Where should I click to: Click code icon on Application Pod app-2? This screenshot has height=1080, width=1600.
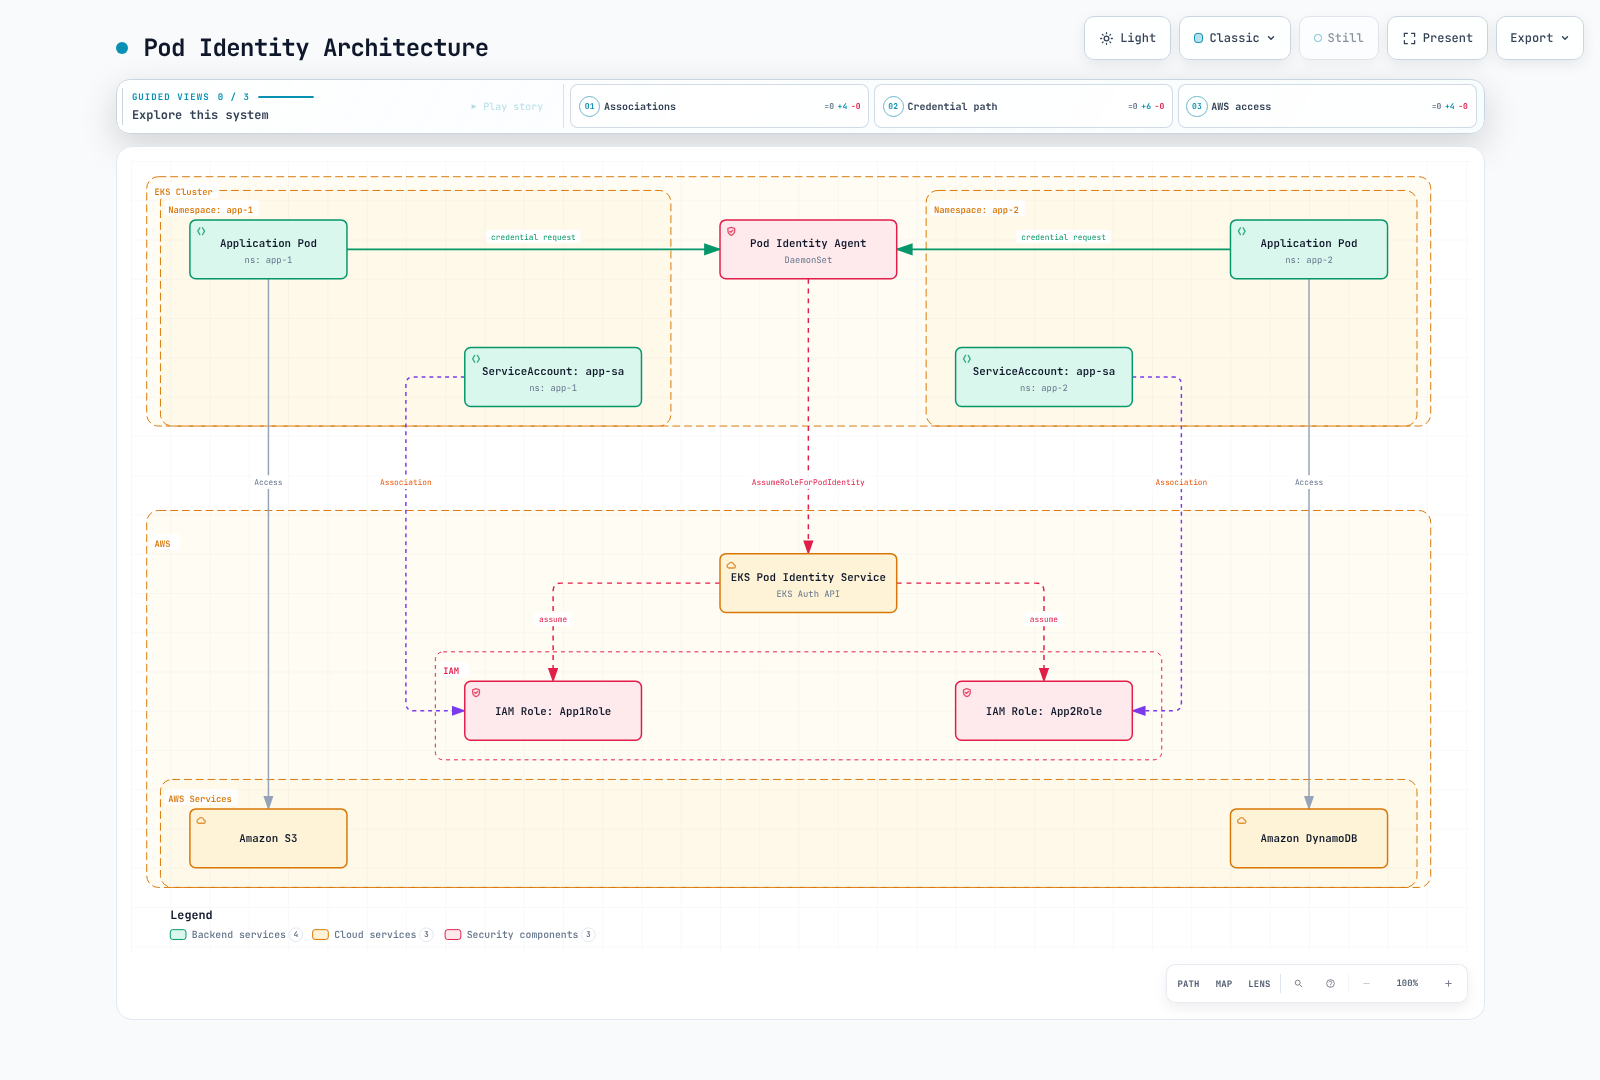click(x=1242, y=231)
